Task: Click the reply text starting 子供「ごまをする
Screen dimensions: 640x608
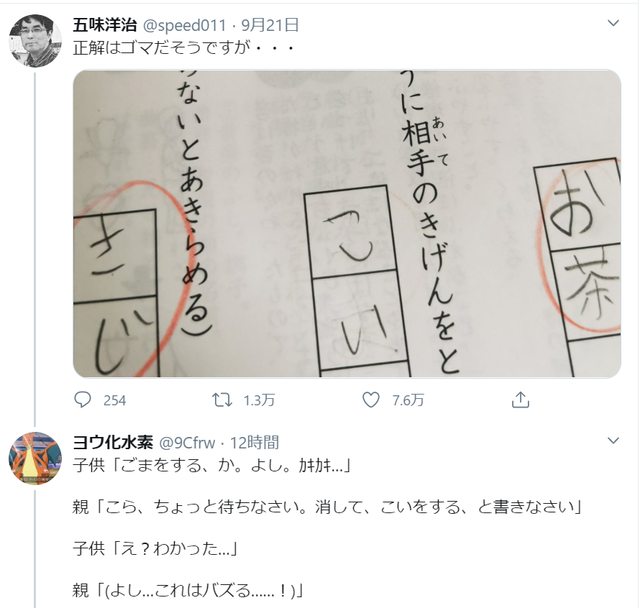Action: click(212, 465)
